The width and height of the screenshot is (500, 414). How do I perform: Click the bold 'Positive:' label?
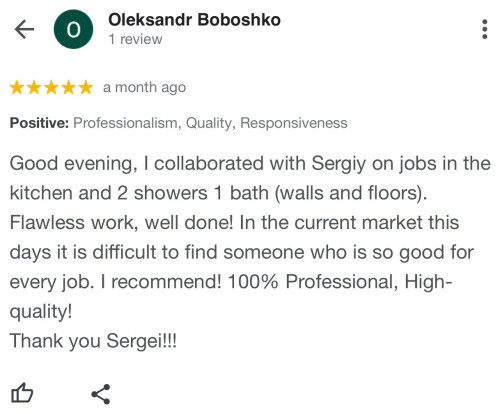[x=39, y=123]
